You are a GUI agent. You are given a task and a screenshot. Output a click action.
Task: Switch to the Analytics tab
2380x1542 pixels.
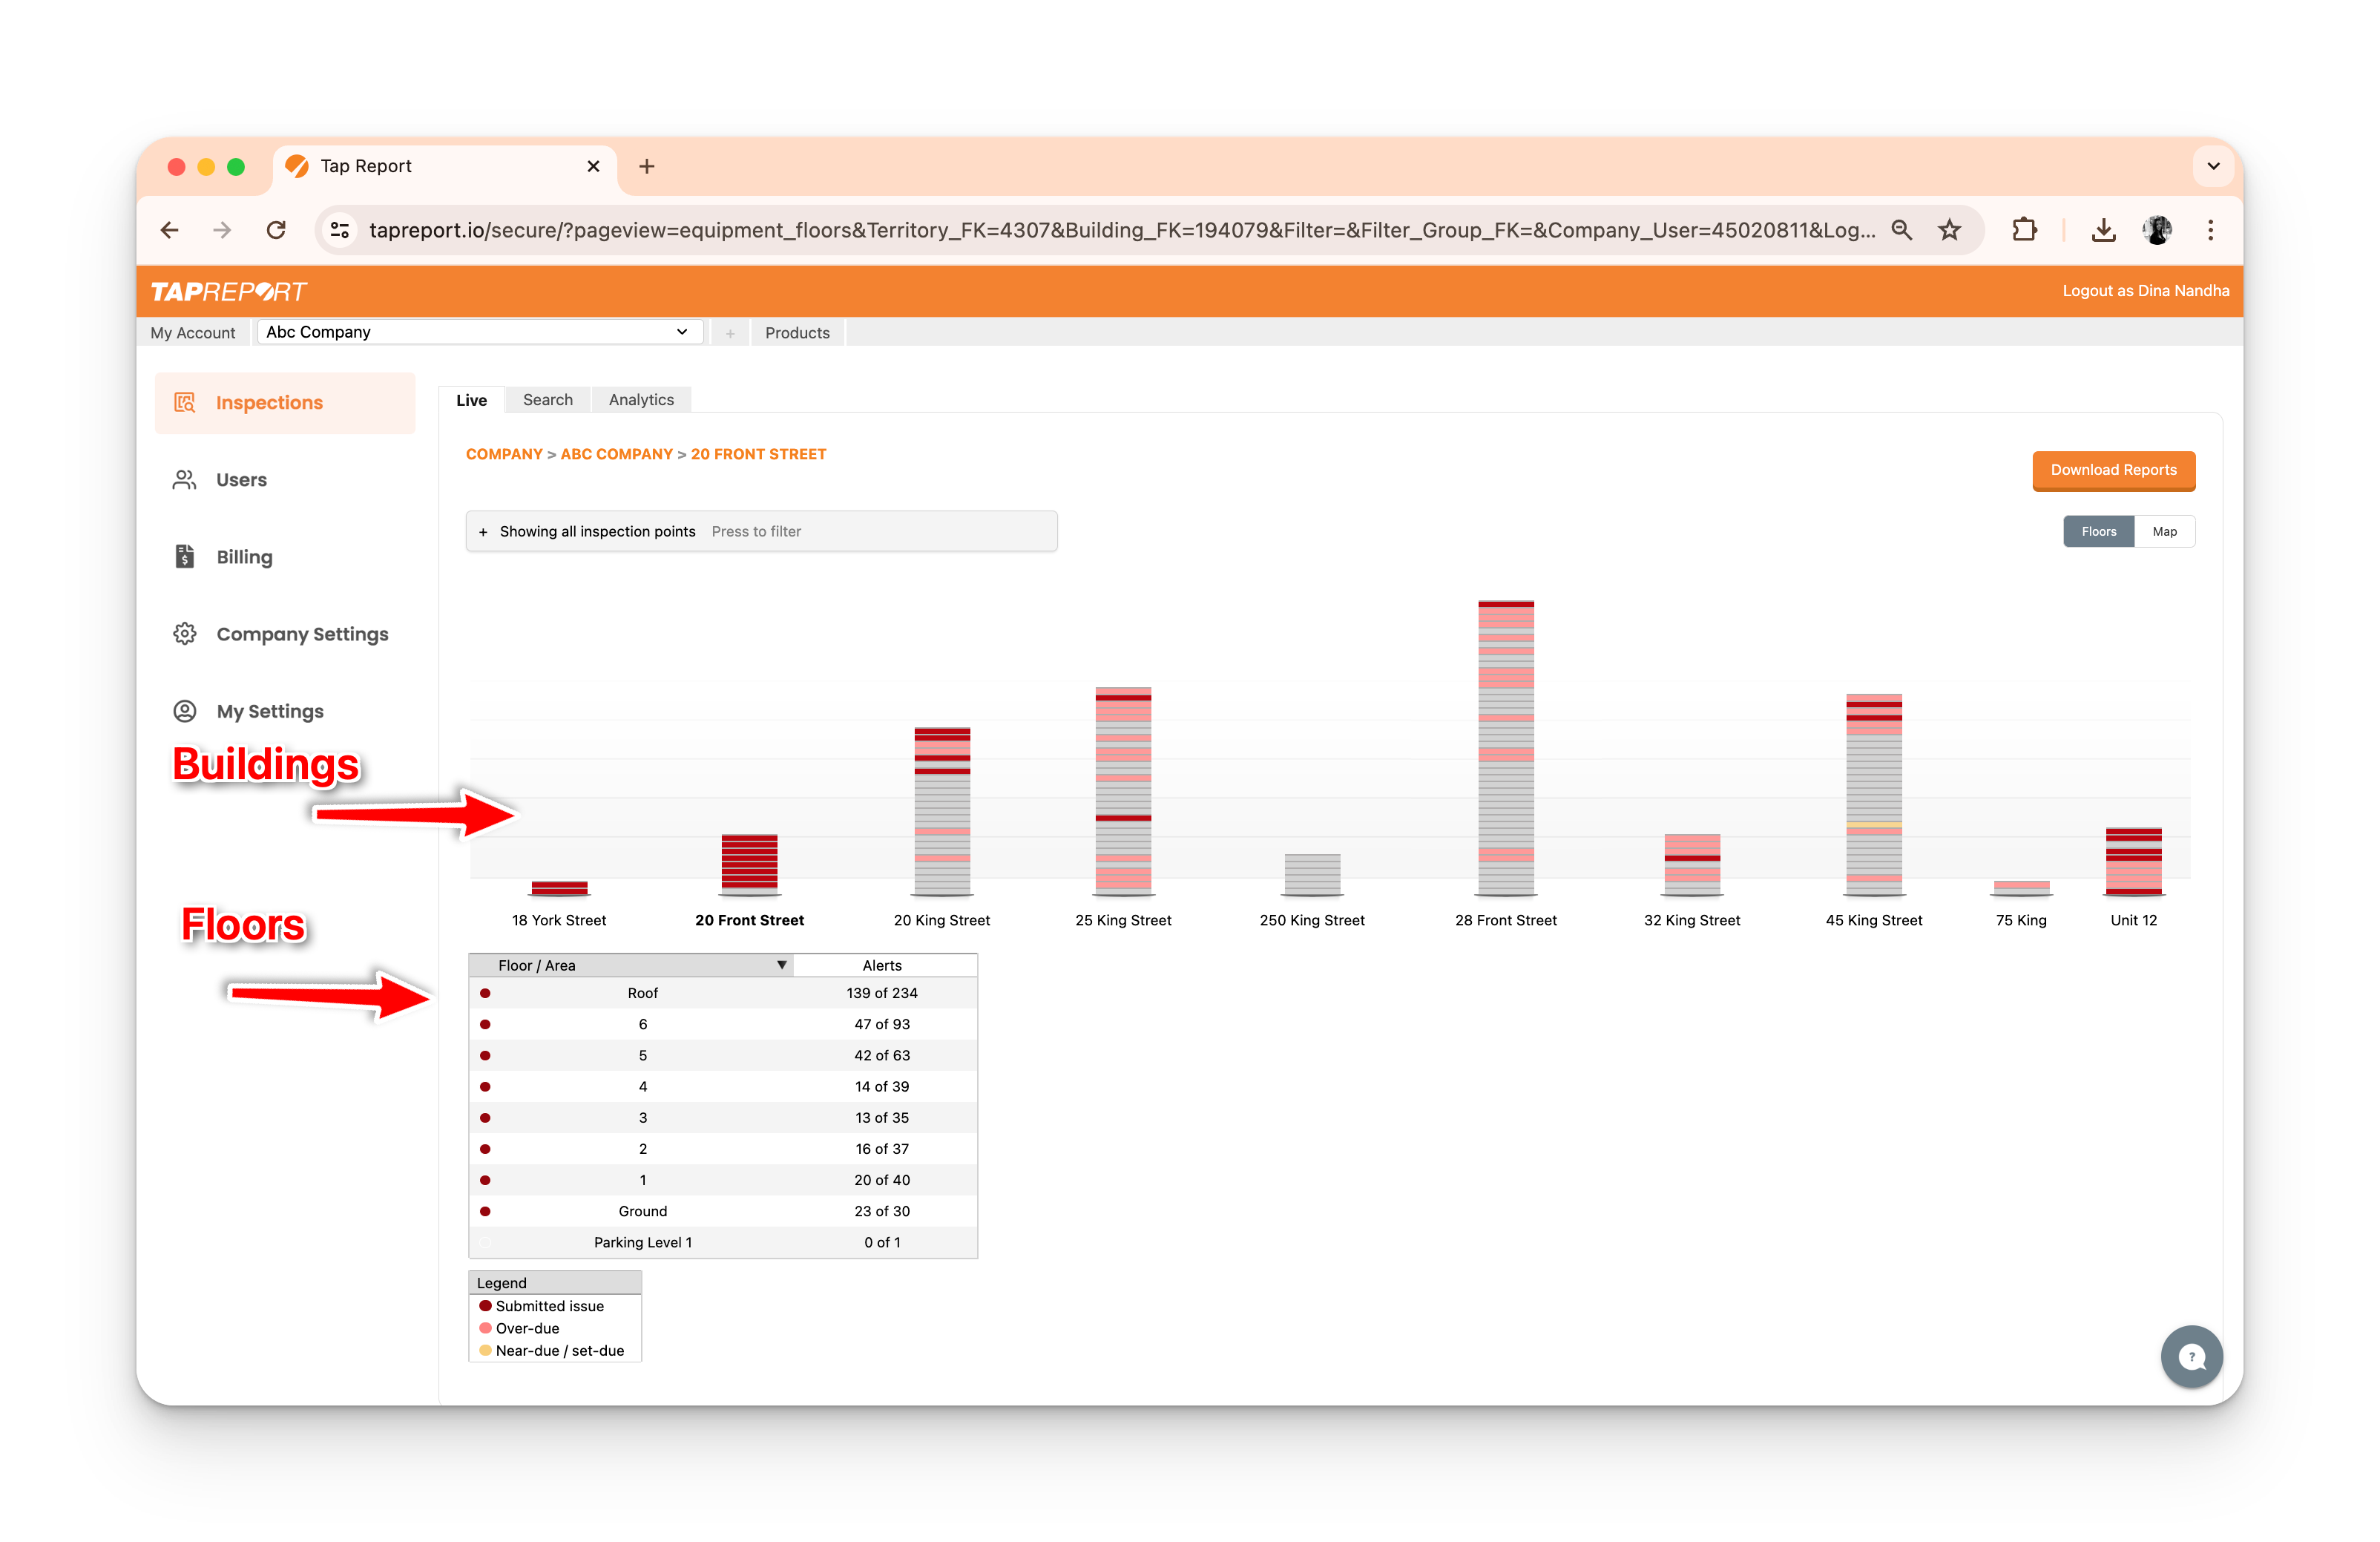coord(641,400)
